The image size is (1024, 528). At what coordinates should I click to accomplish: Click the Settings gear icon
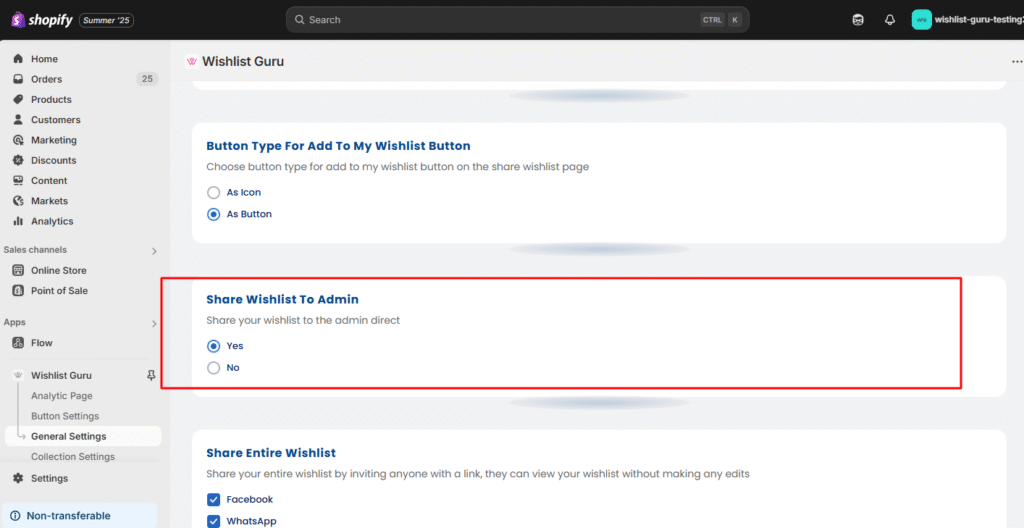coord(18,478)
